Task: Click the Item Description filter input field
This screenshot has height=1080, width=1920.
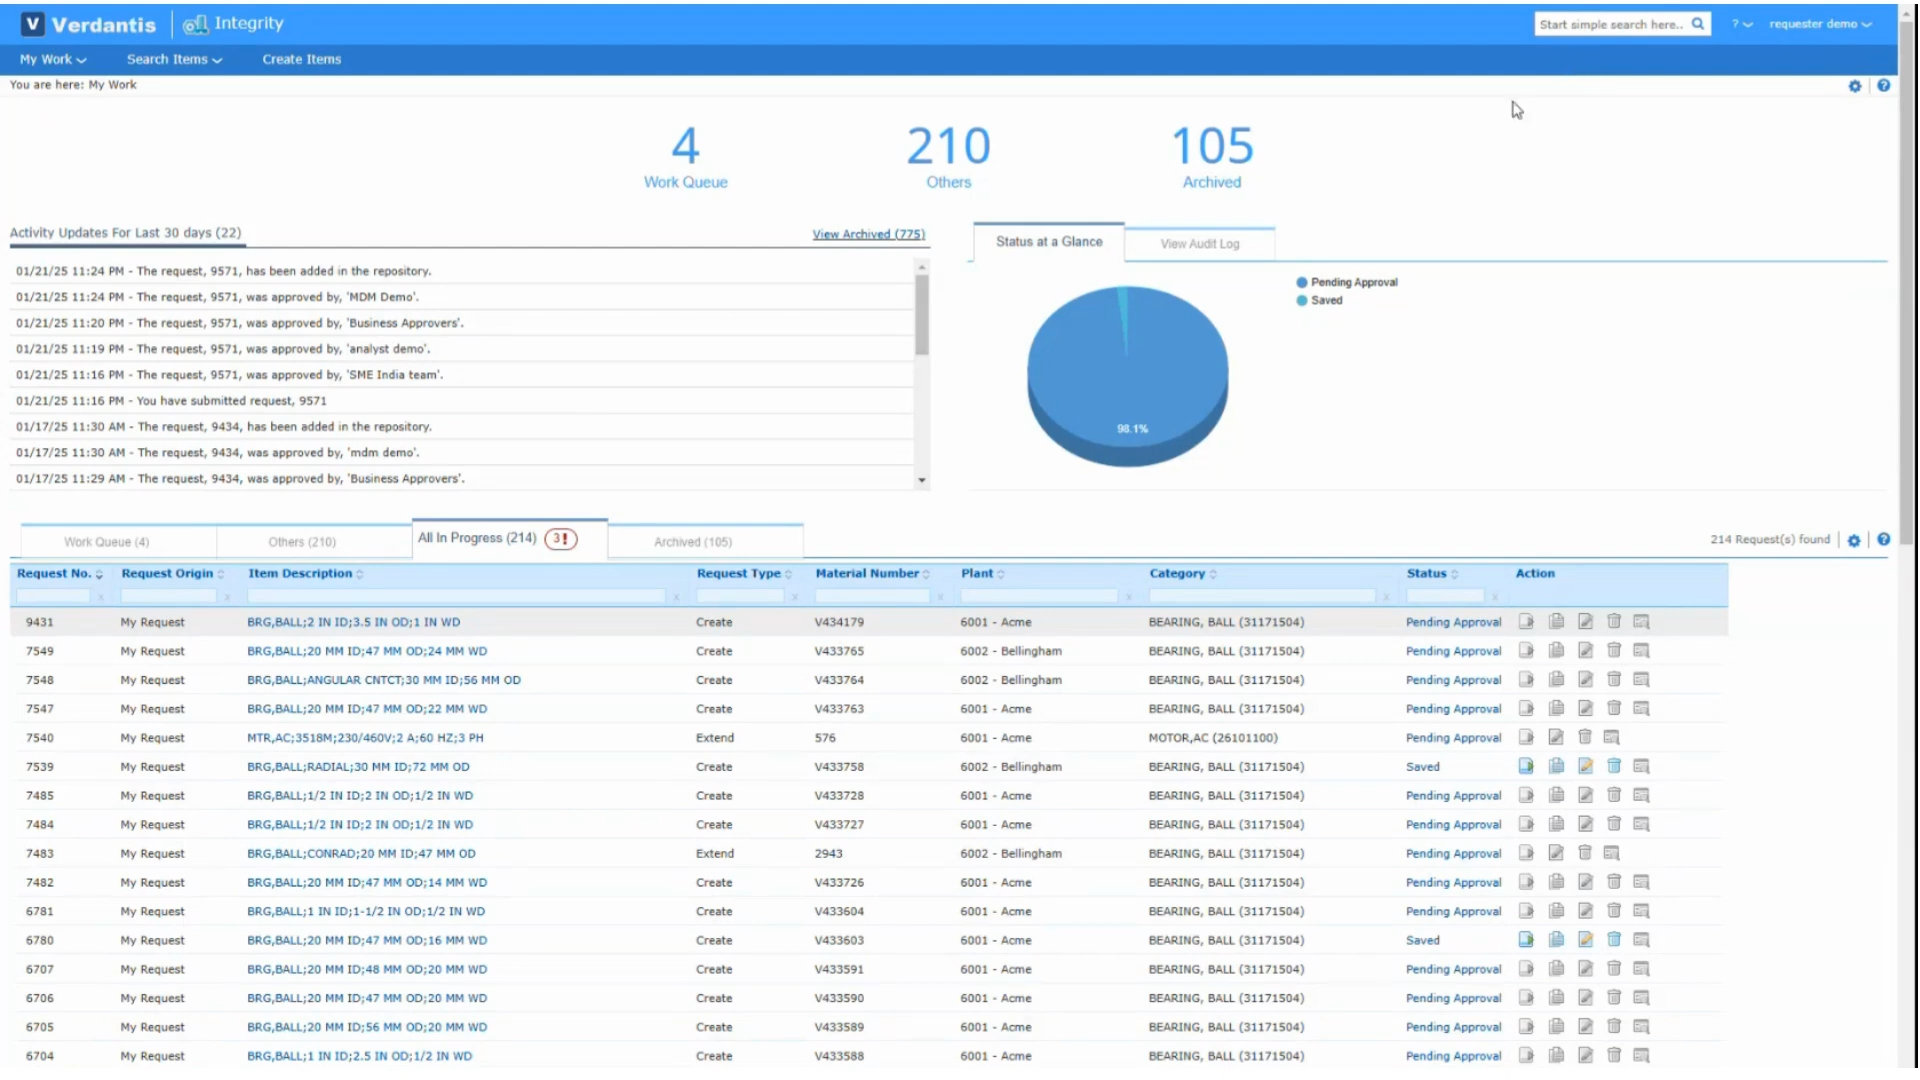Action: (x=456, y=596)
